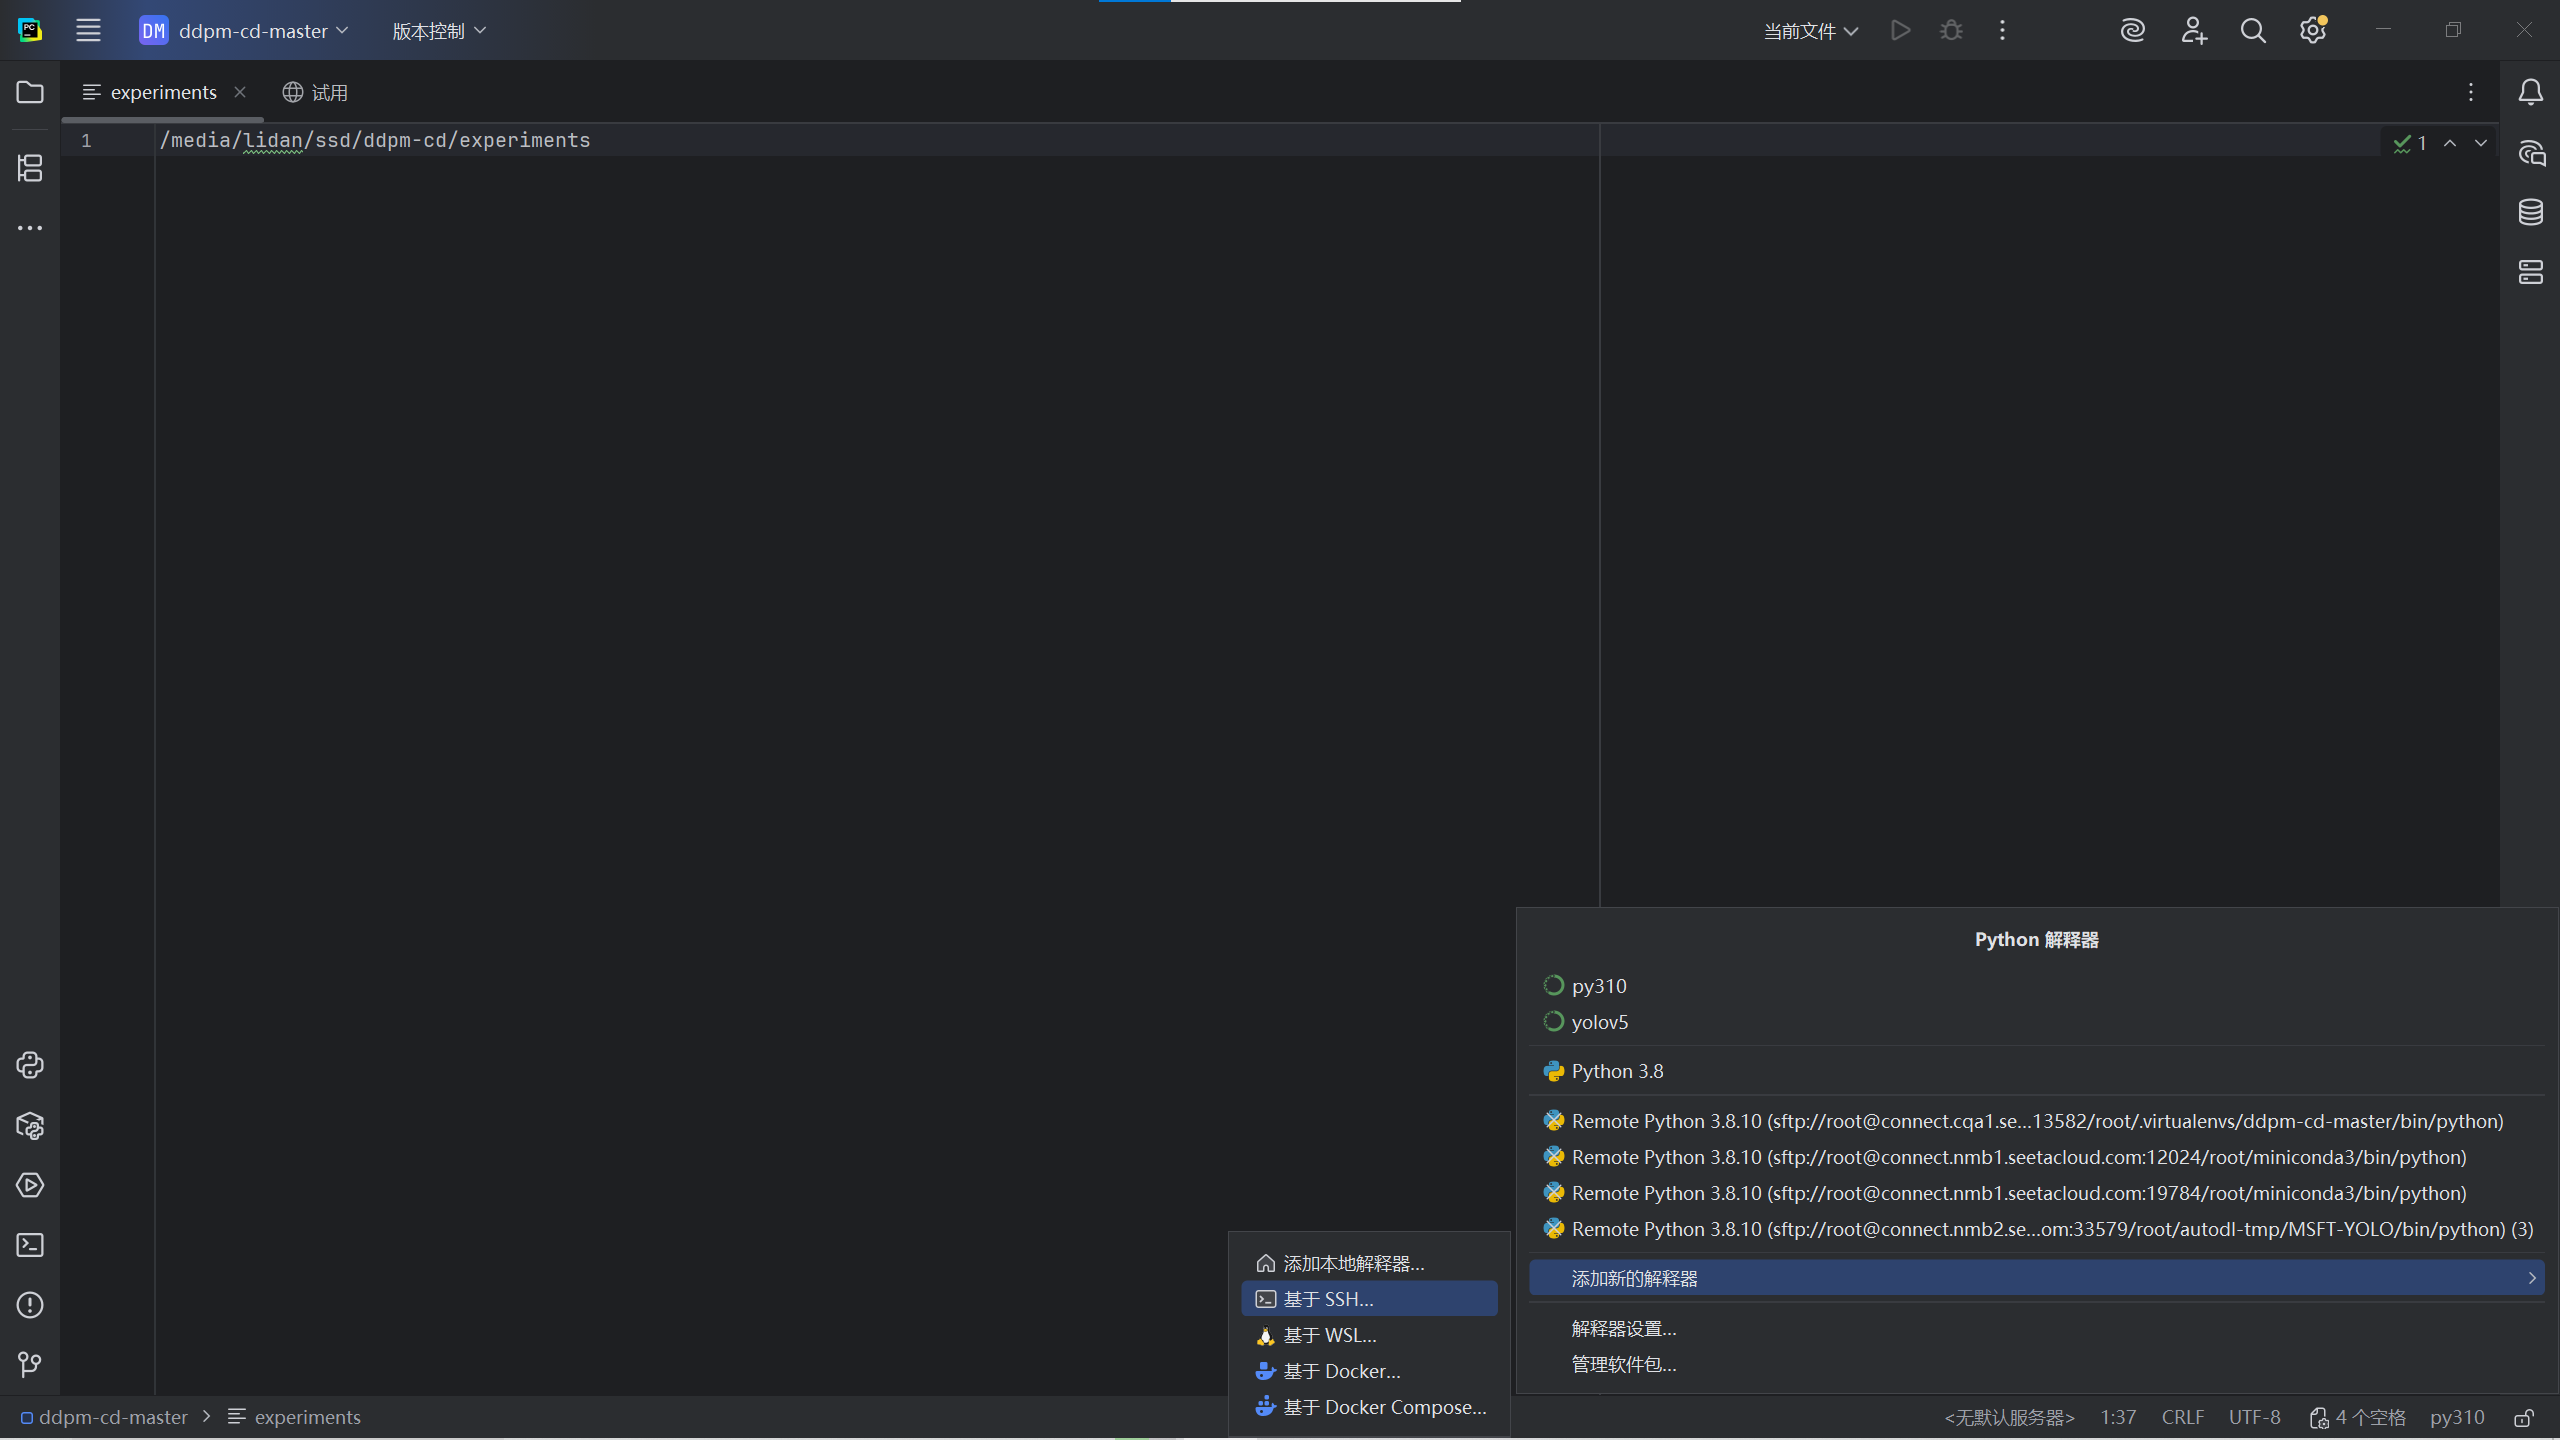Viewport: 2560px width, 1440px height.
Task: Open the Project folder tool window
Action: (x=30, y=92)
